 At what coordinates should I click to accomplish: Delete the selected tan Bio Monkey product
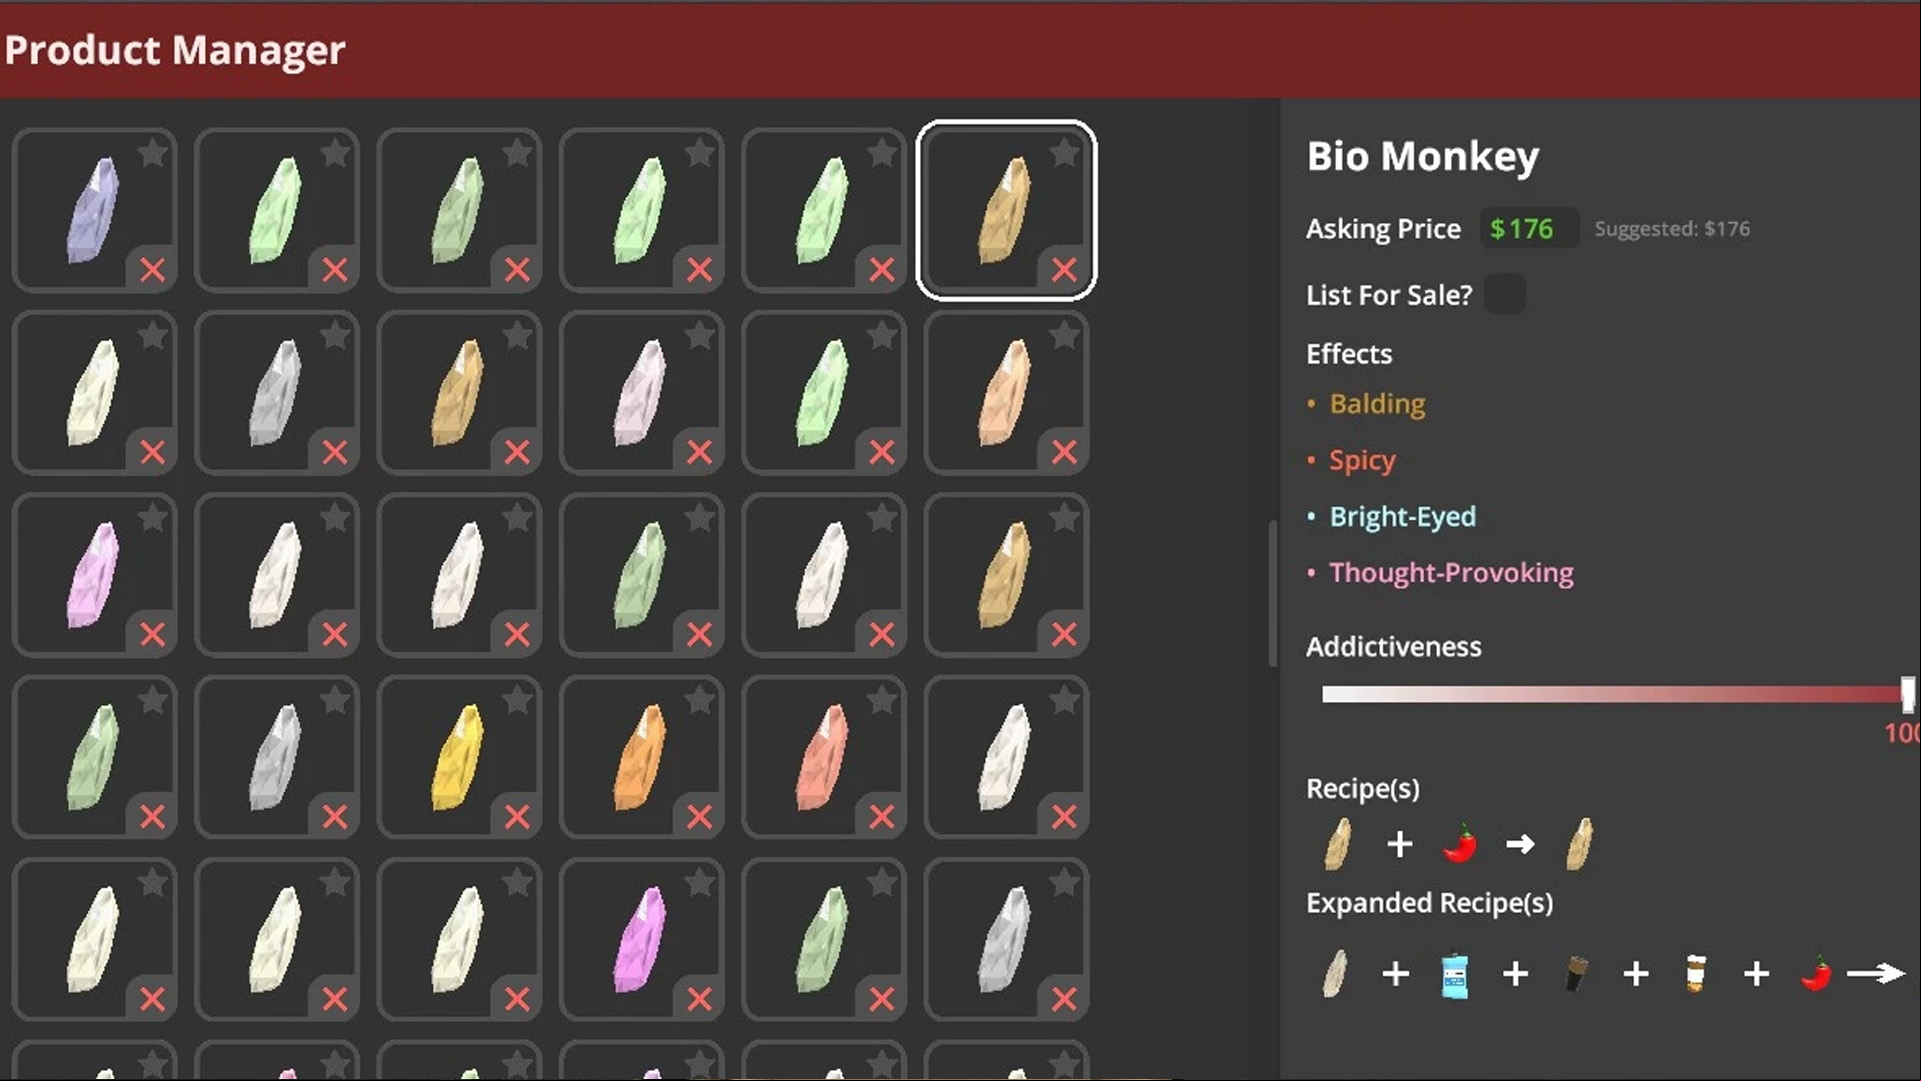(1064, 269)
